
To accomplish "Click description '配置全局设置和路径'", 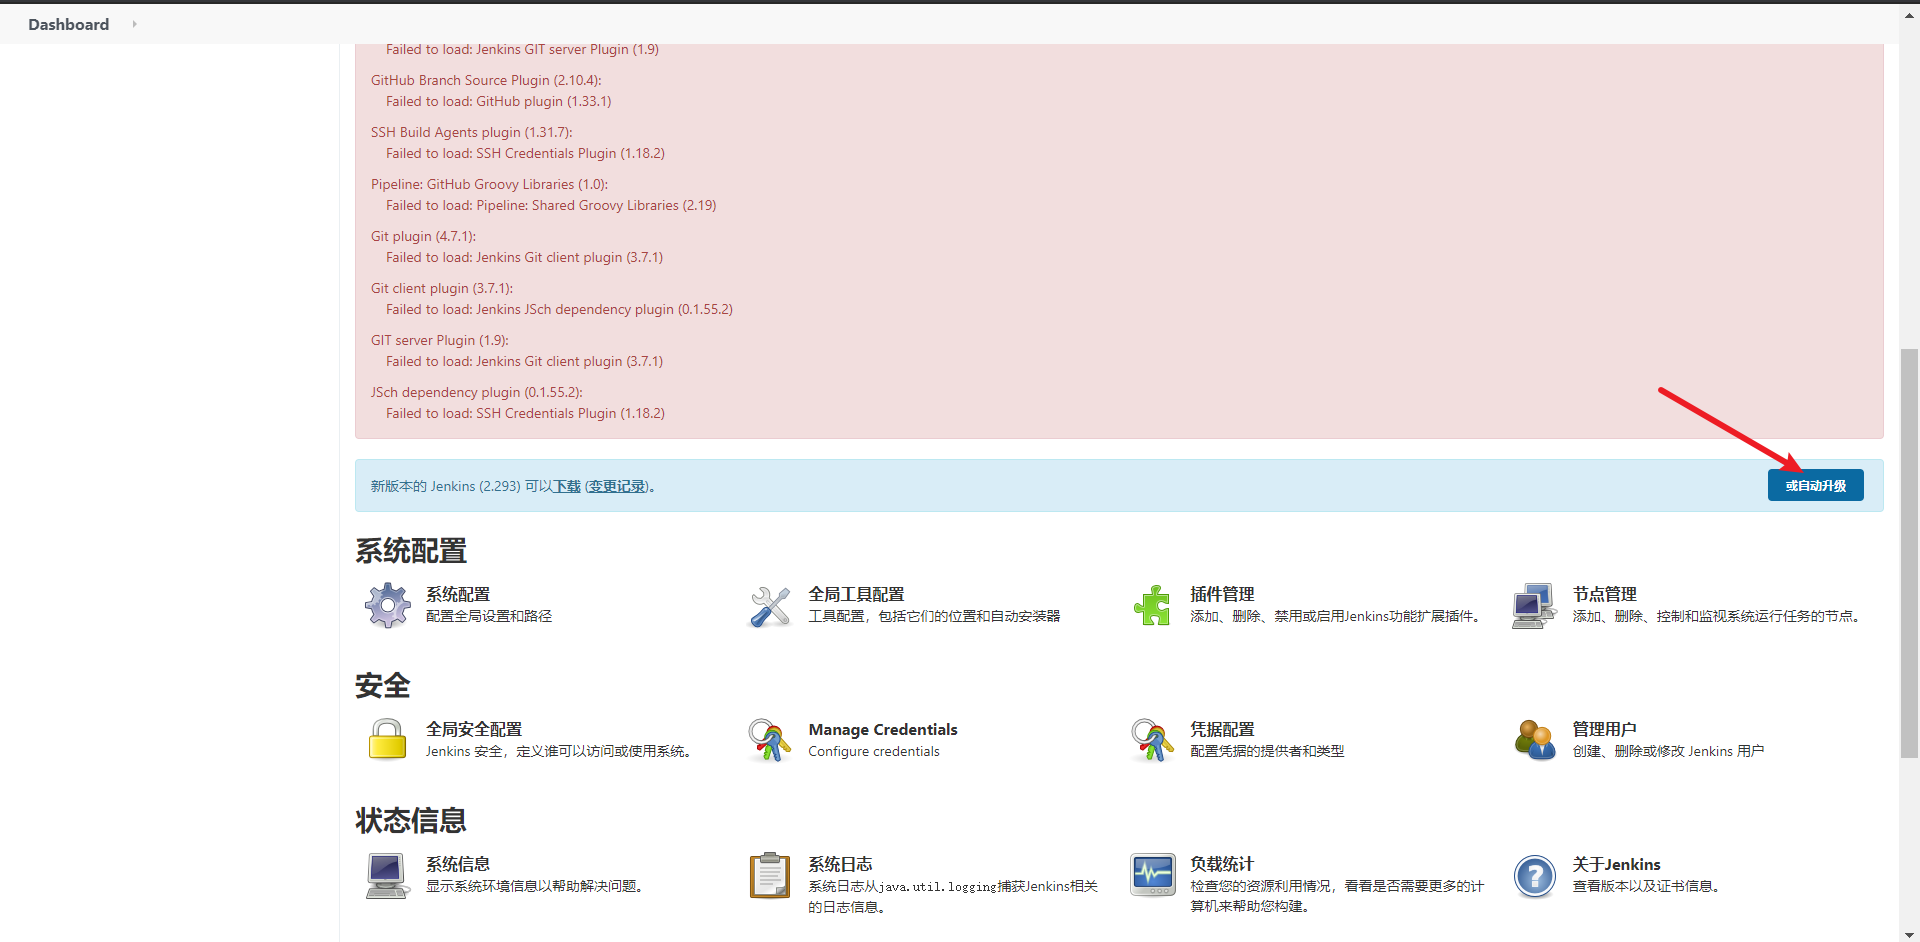I will (489, 616).
